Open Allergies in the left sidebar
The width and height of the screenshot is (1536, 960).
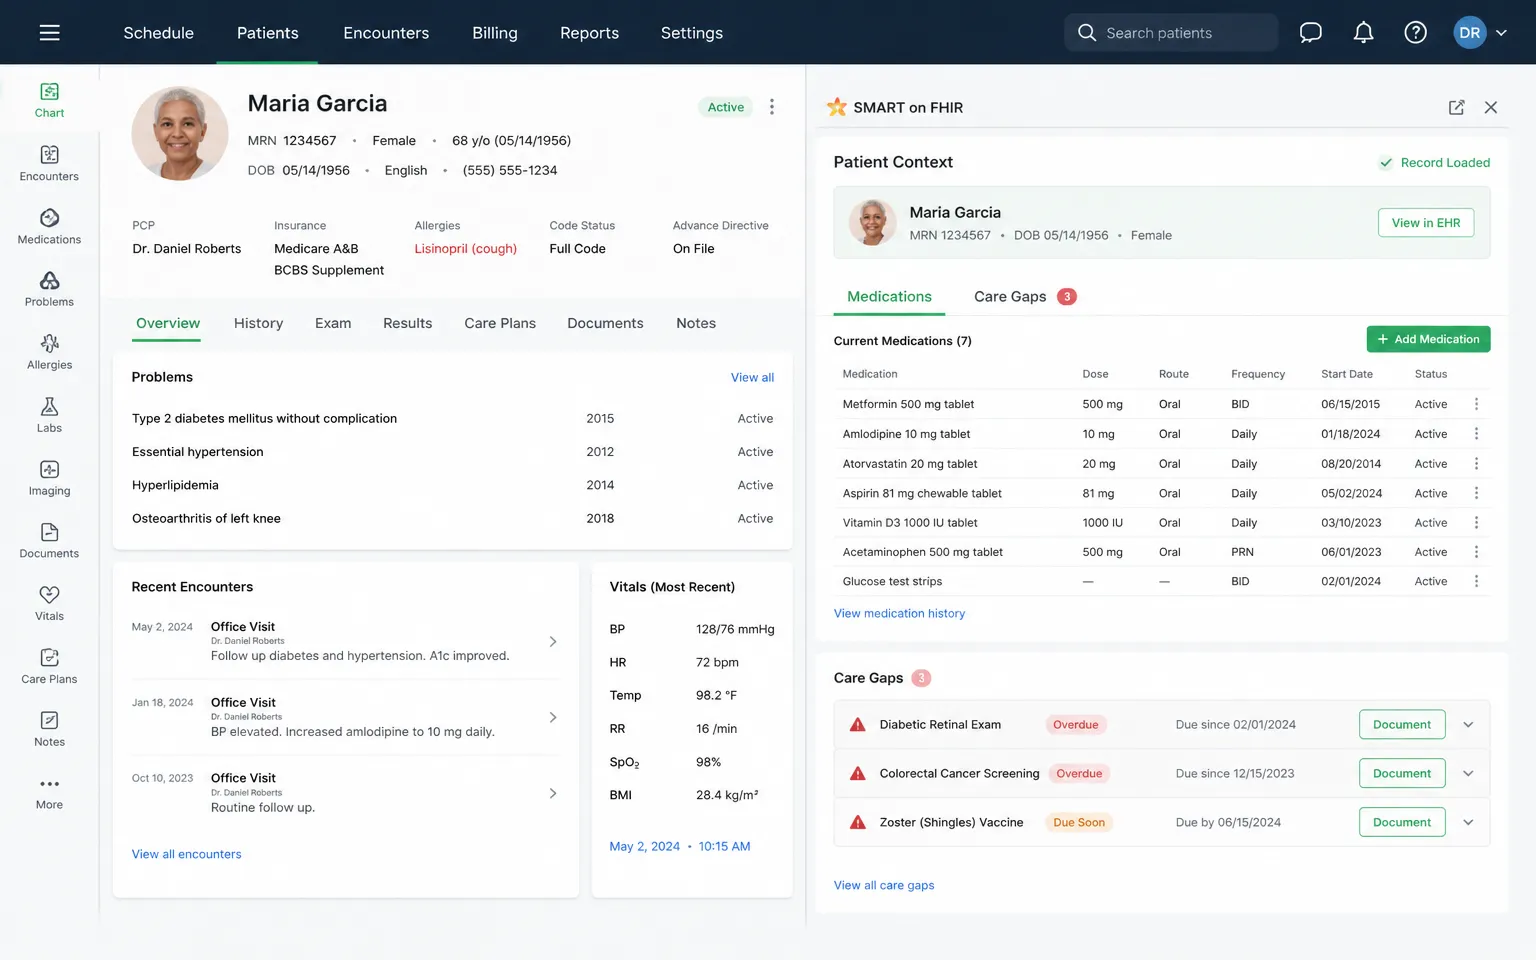[x=49, y=352]
